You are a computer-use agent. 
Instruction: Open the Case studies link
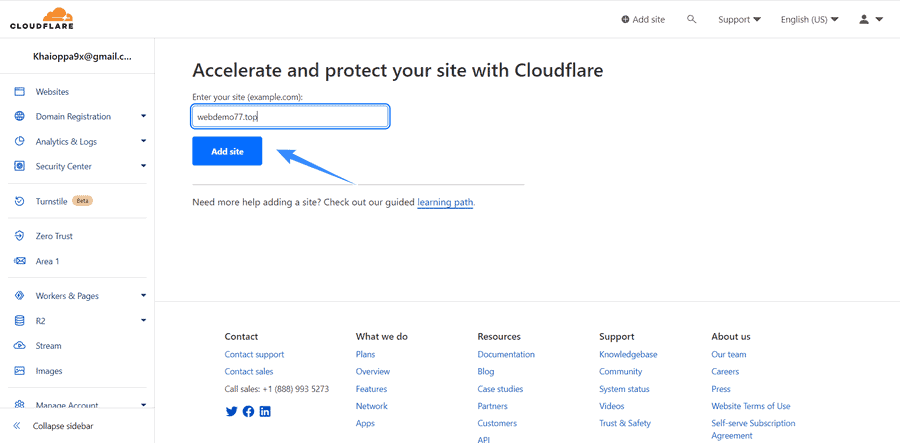[500, 389]
